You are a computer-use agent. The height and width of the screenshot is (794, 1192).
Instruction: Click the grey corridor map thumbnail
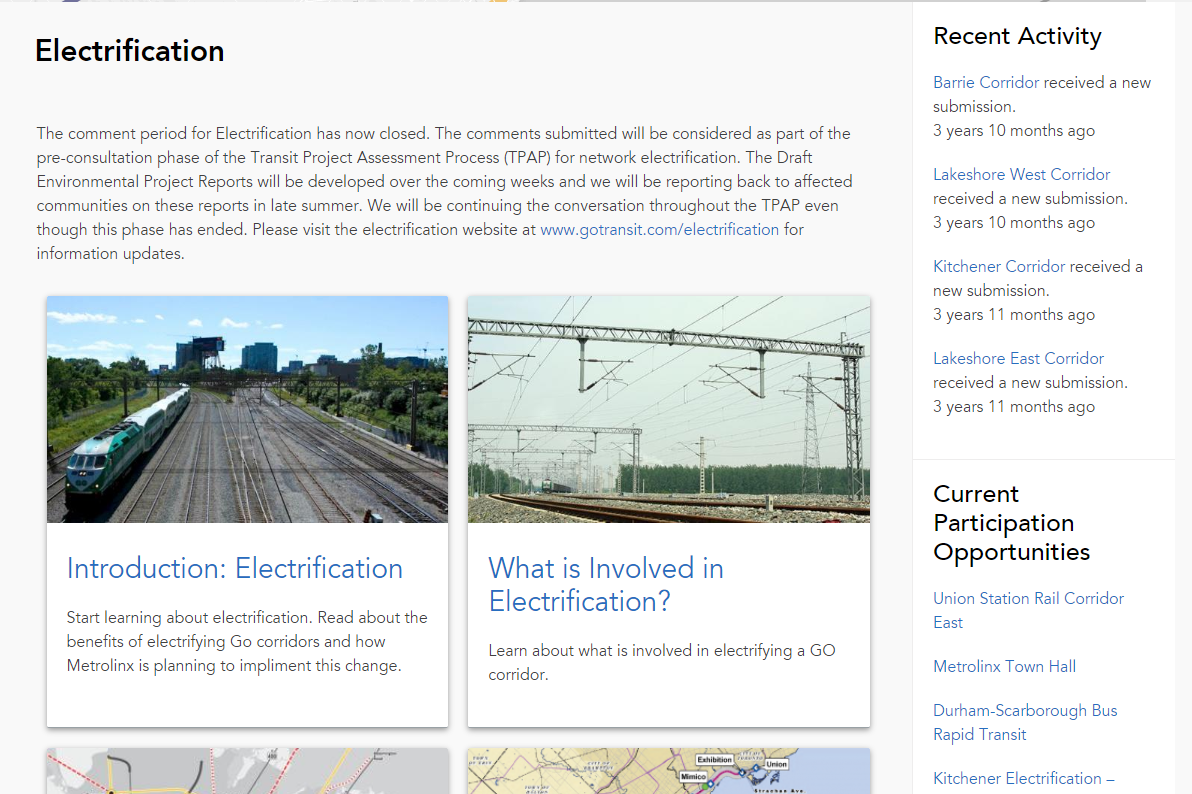click(x=247, y=770)
